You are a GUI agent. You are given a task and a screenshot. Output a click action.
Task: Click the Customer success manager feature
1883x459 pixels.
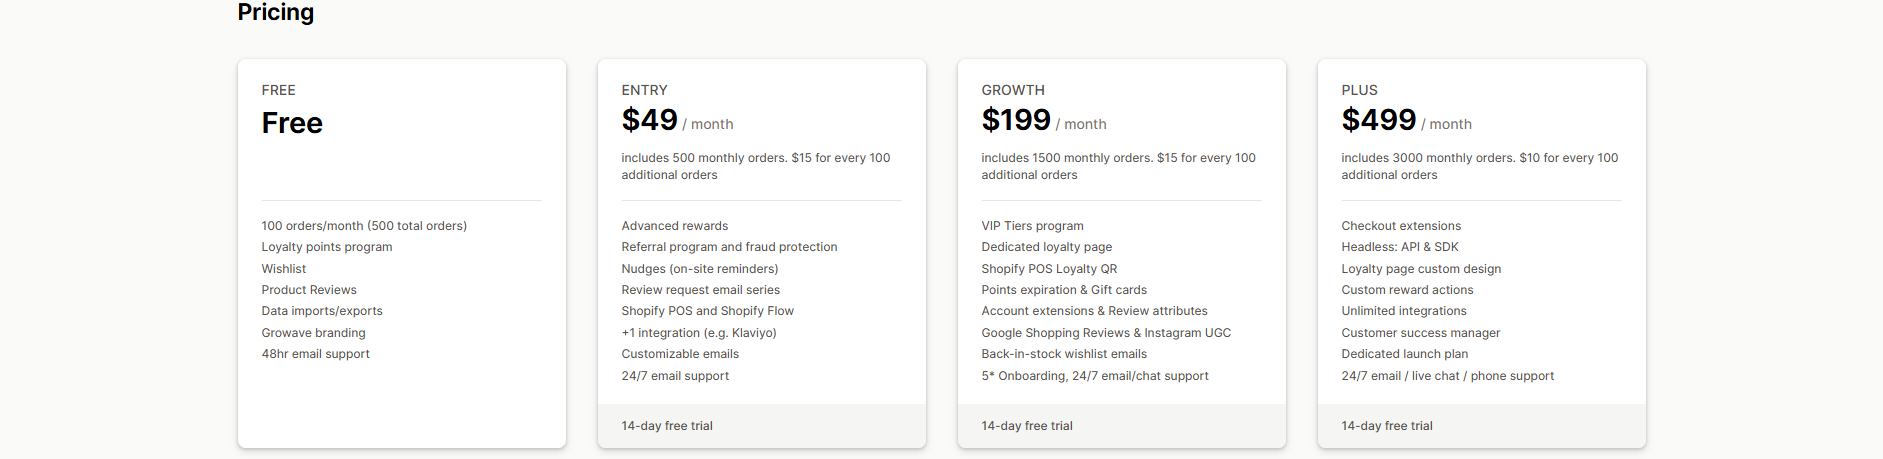(1421, 333)
